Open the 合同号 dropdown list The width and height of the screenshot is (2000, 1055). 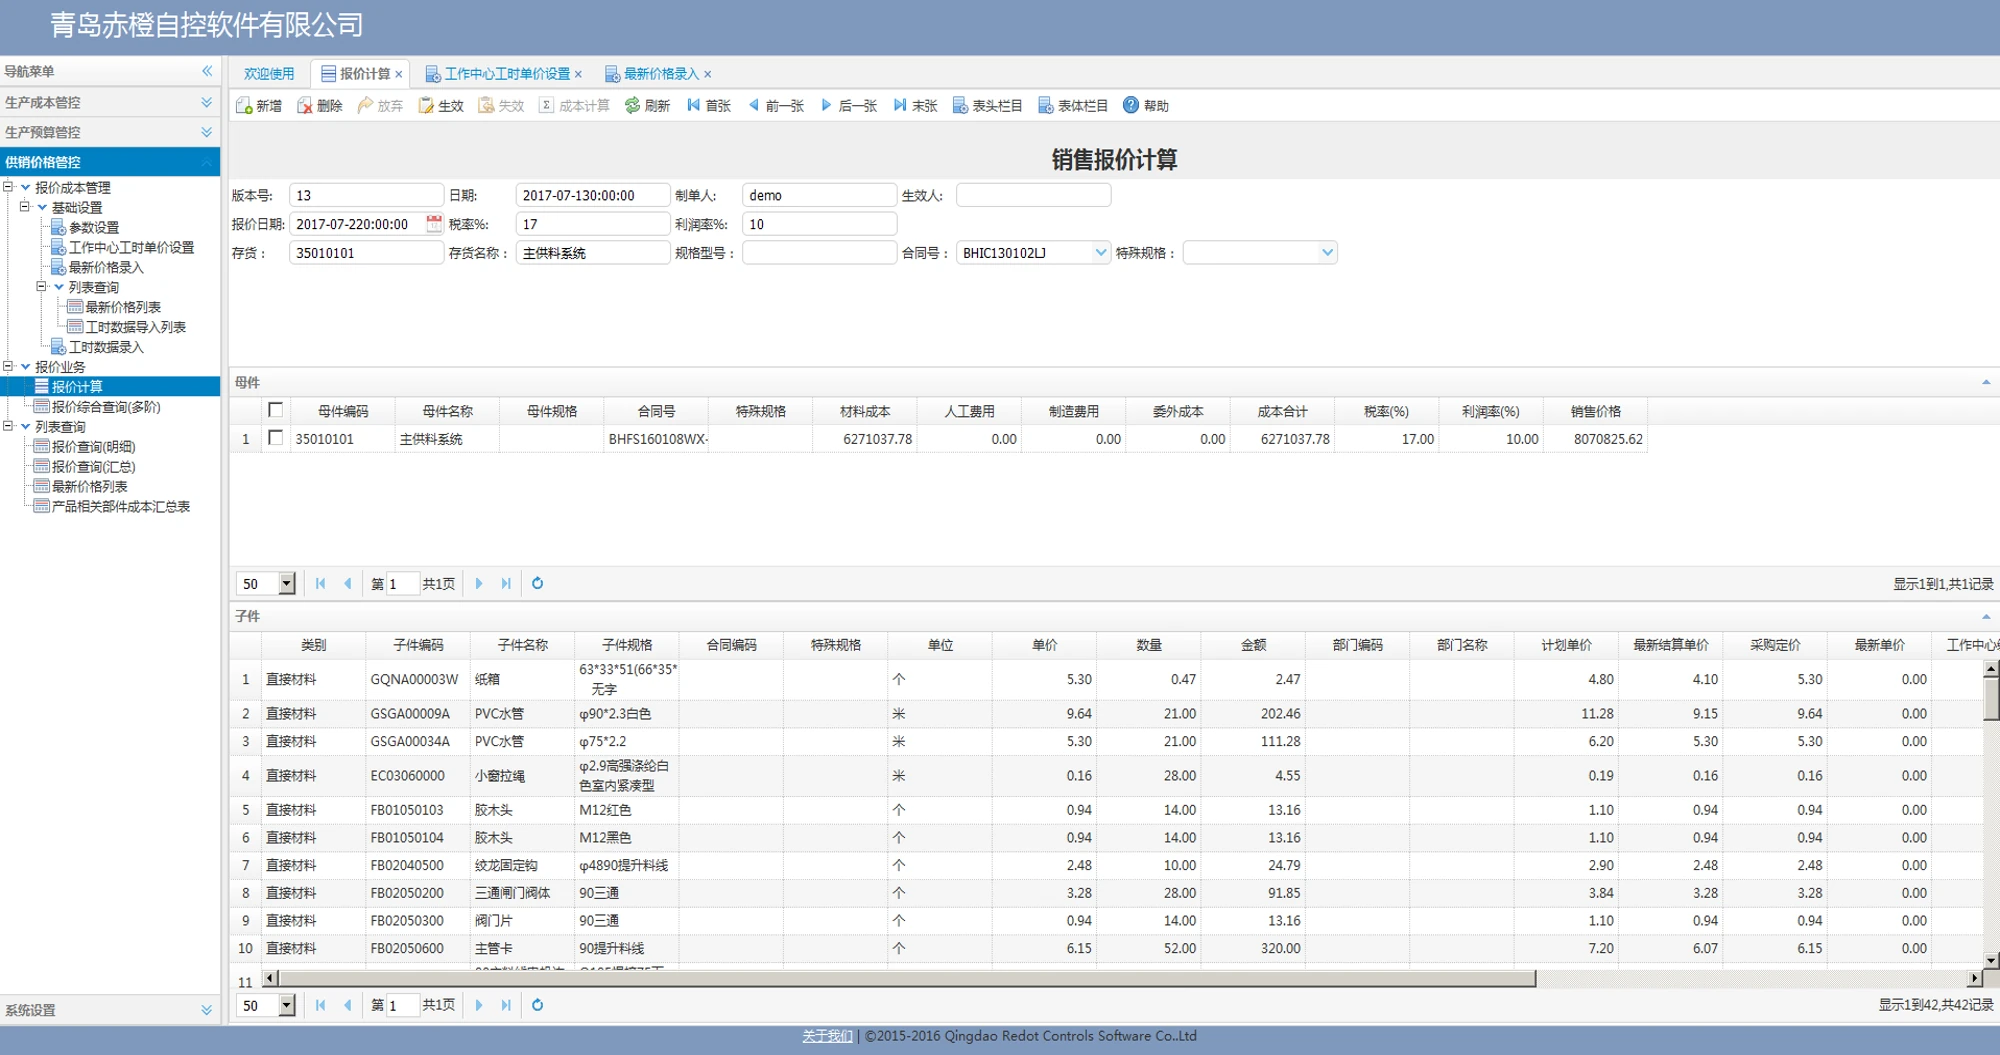(x=1101, y=253)
